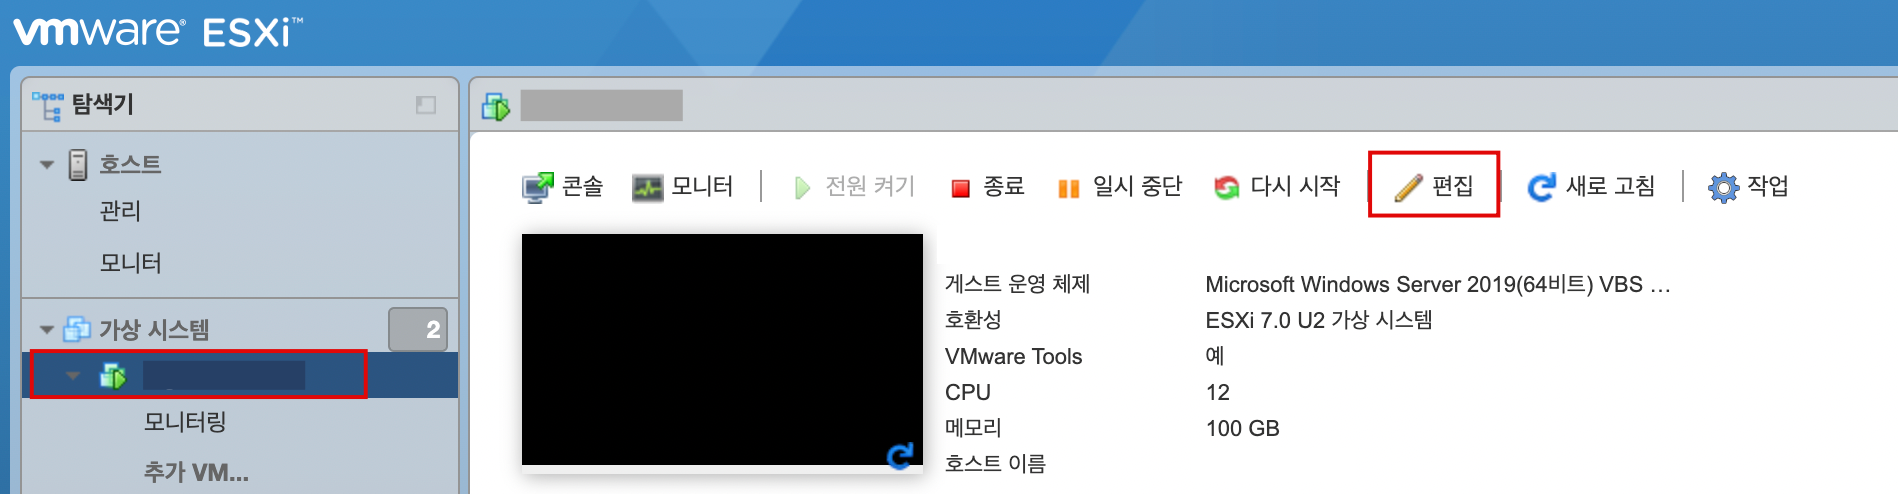
Task: Click 게스트 운영 체제 label
Action: pos(1017,284)
